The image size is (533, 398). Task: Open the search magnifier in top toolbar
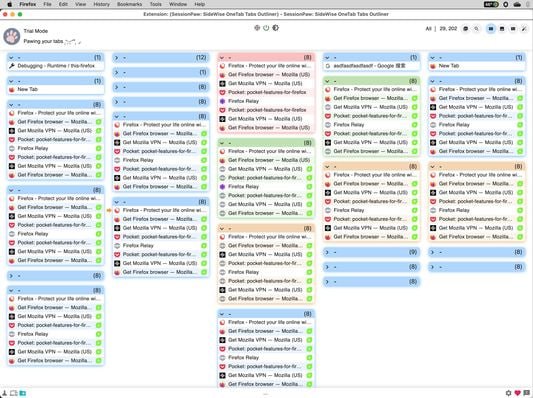(477, 29)
